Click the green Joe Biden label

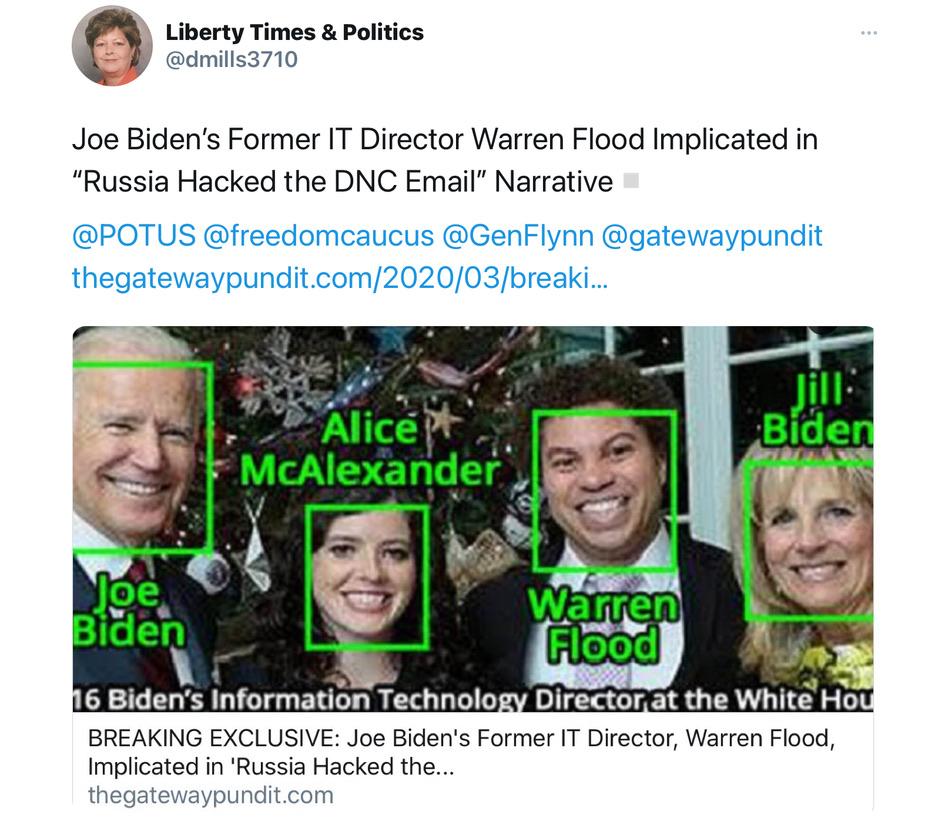click(128, 611)
